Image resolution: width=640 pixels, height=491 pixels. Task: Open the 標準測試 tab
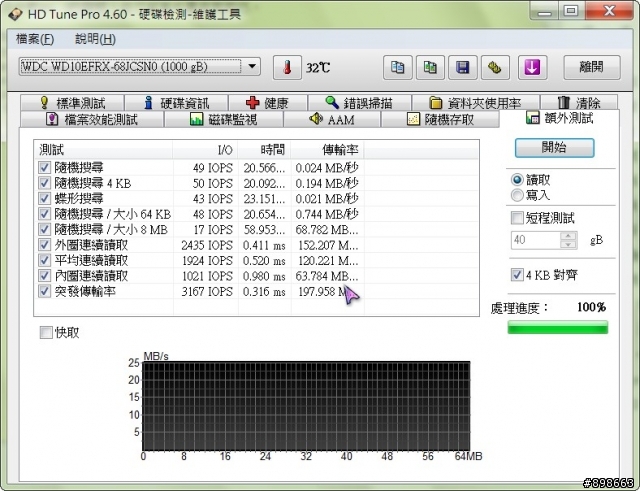tap(72, 102)
